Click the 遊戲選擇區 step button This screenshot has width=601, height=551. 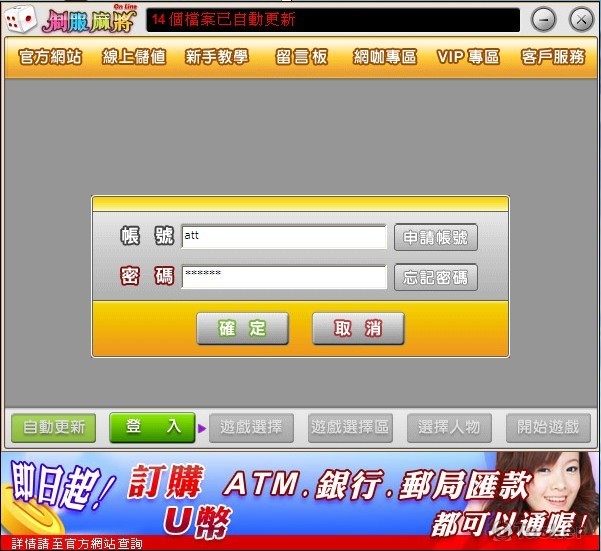point(350,428)
